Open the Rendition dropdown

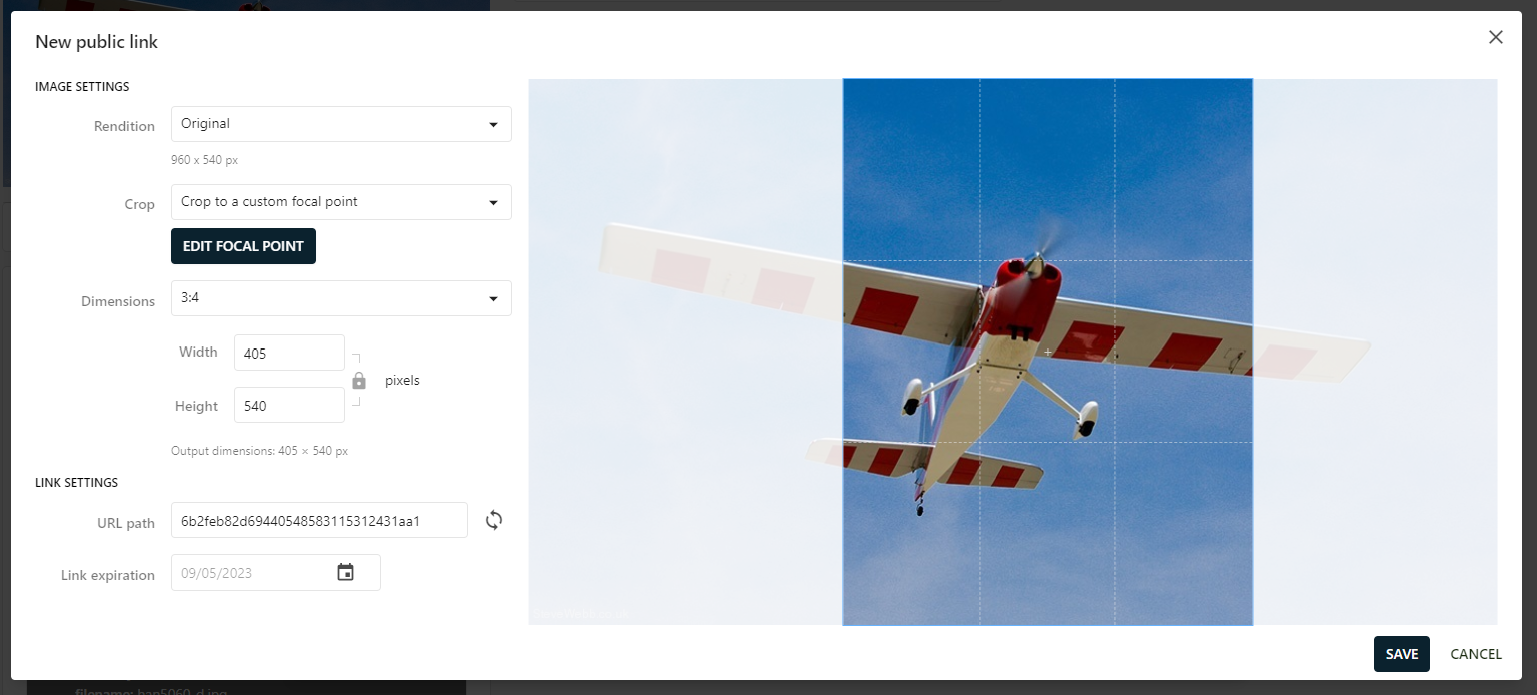[341, 124]
